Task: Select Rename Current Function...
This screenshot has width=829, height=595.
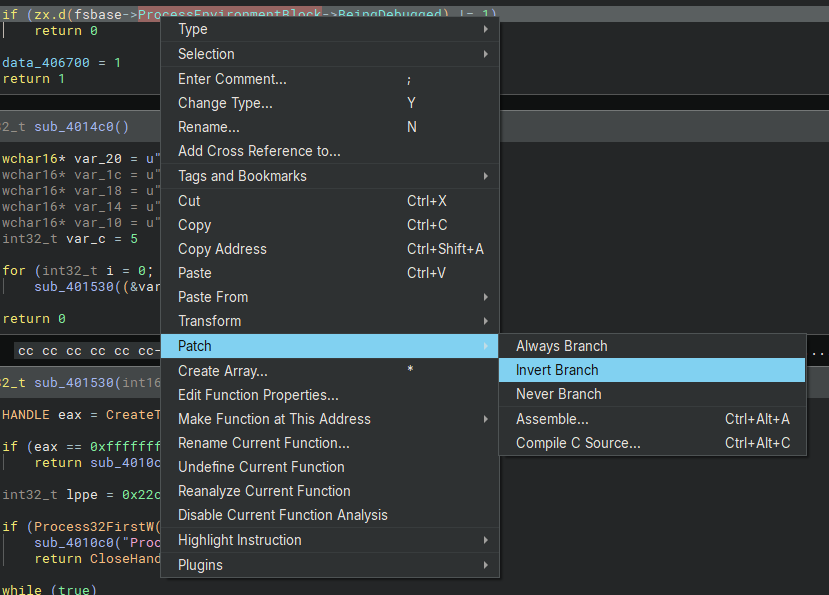Action: pyautogui.click(x=329, y=443)
